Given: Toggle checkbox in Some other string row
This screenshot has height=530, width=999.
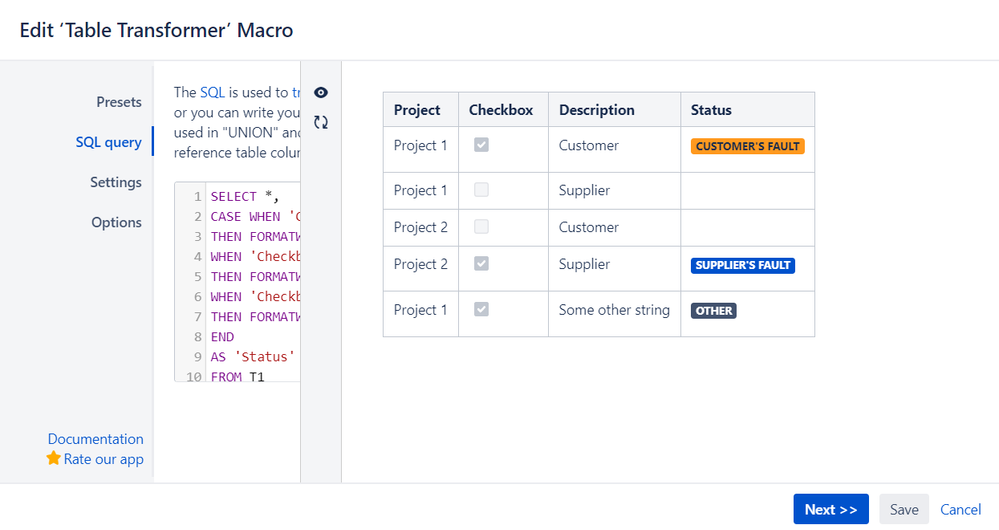Looking at the screenshot, I should pos(481,310).
